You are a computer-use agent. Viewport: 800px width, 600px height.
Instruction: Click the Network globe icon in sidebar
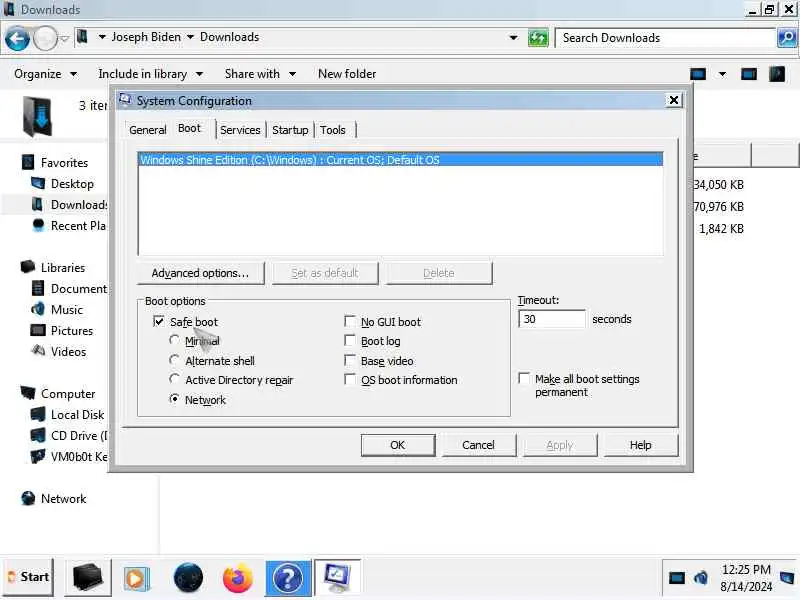(x=28, y=498)
